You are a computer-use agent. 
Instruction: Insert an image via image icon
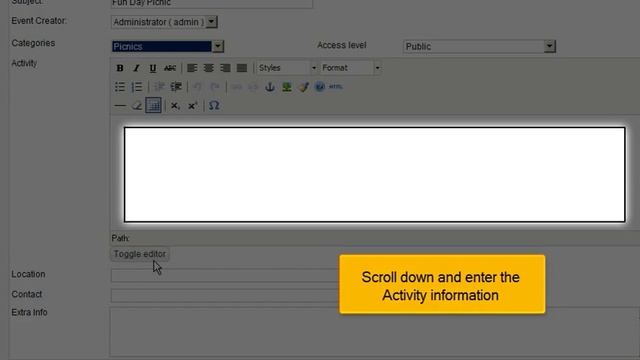pos(287,87)
